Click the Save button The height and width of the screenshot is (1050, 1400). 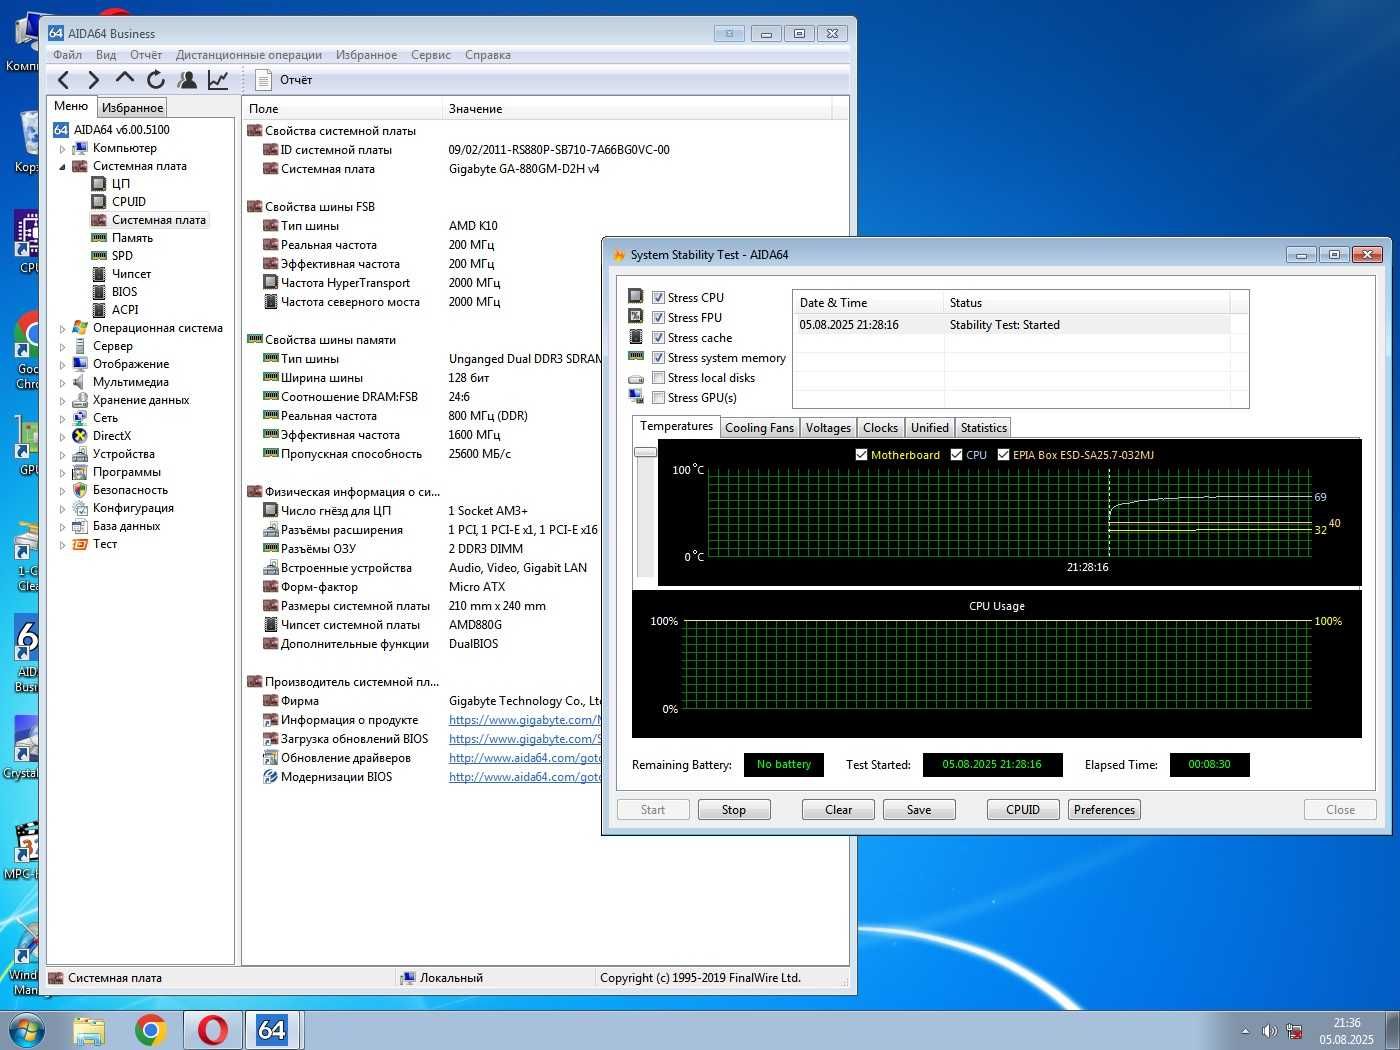point(919,810)
